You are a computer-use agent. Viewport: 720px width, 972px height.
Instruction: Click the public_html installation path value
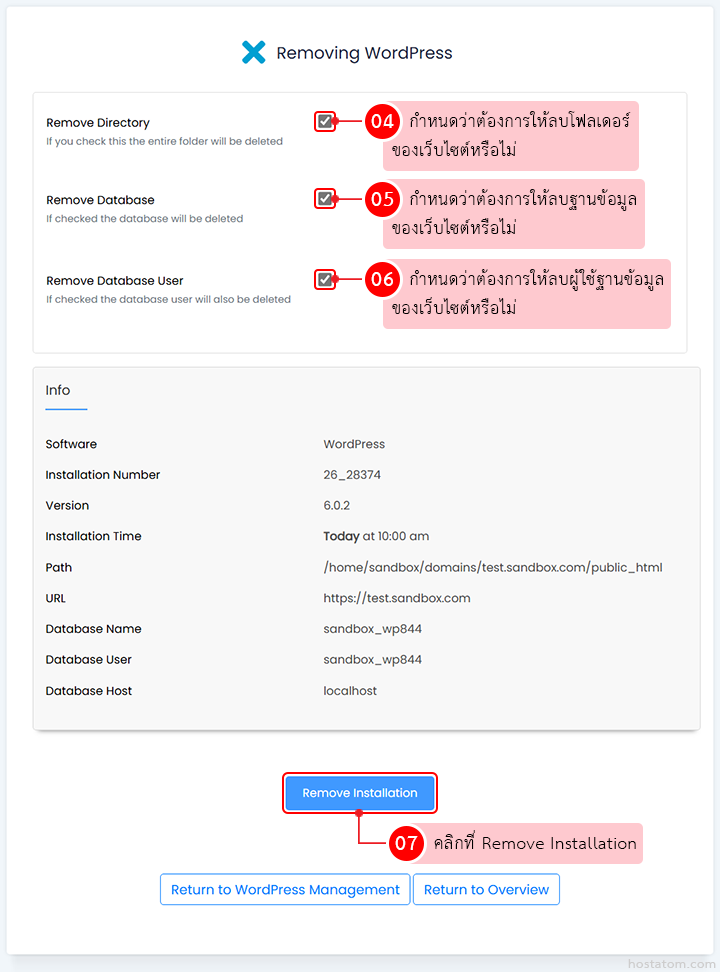[493, 567]
